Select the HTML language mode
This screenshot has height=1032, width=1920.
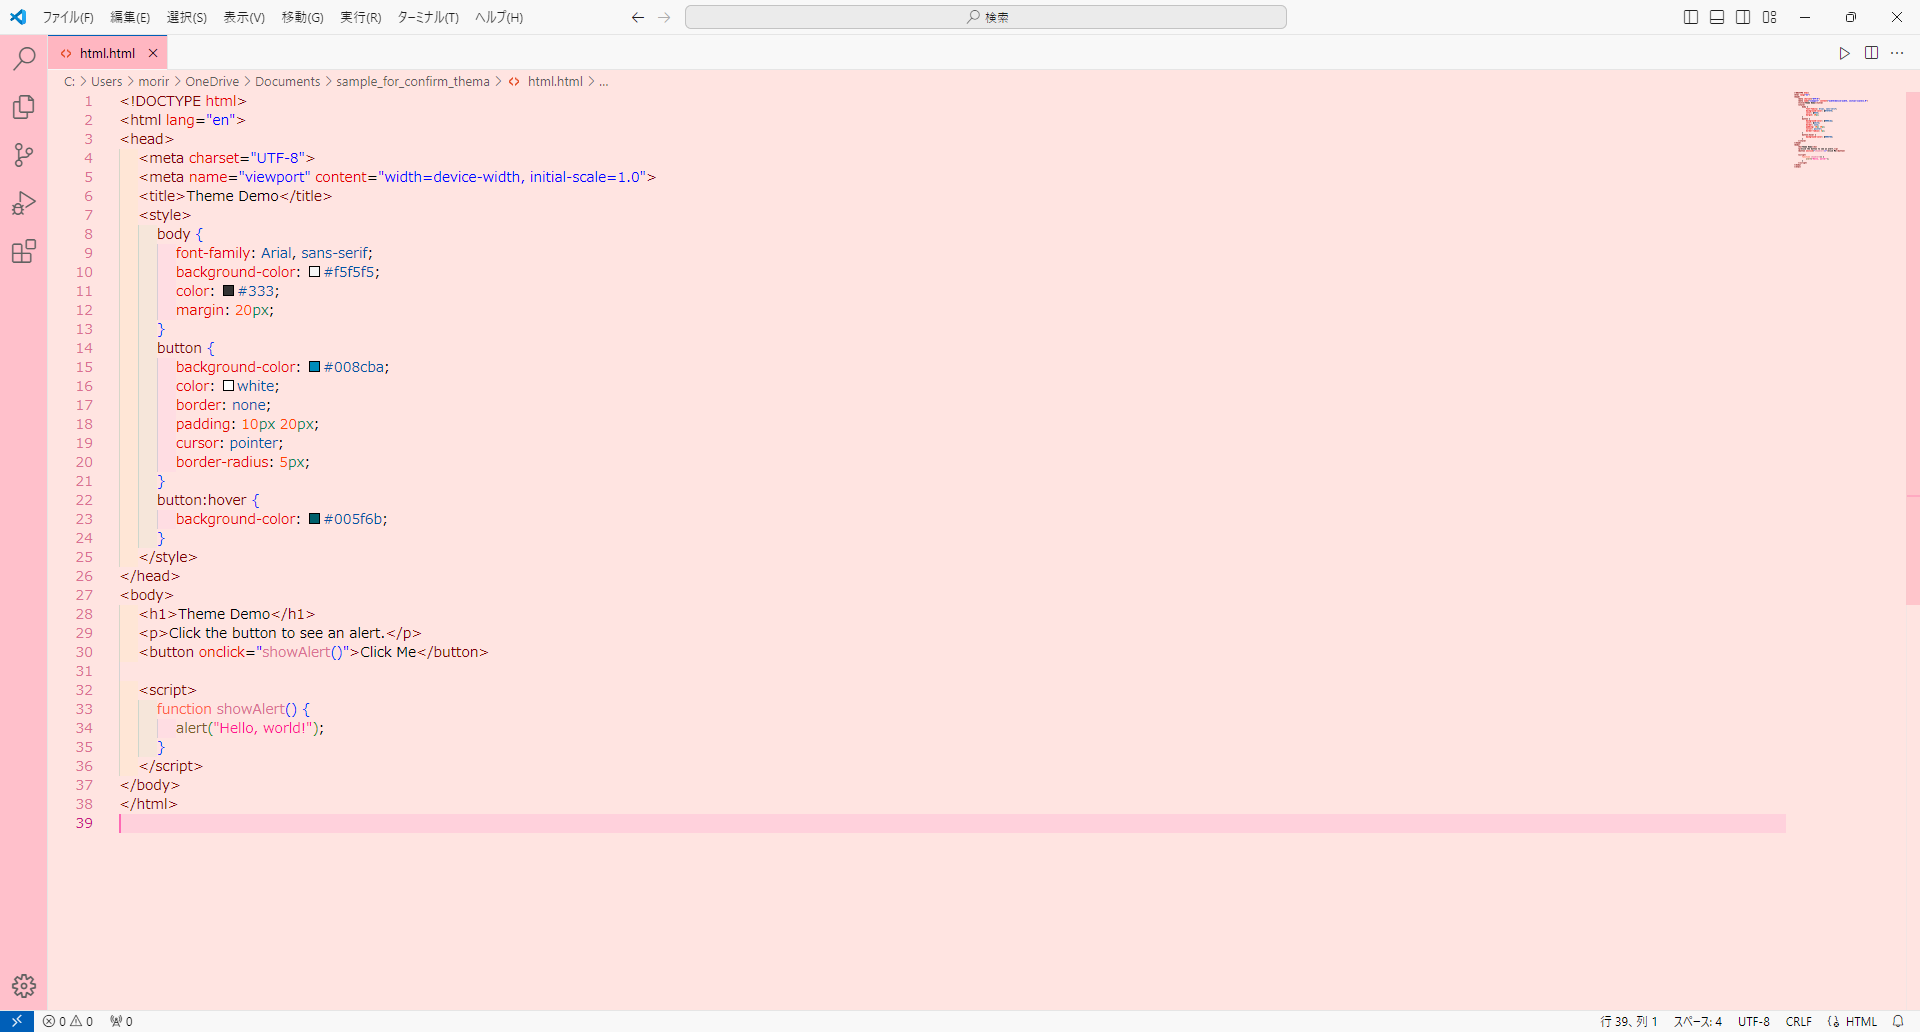[x=1861, y=1021]
